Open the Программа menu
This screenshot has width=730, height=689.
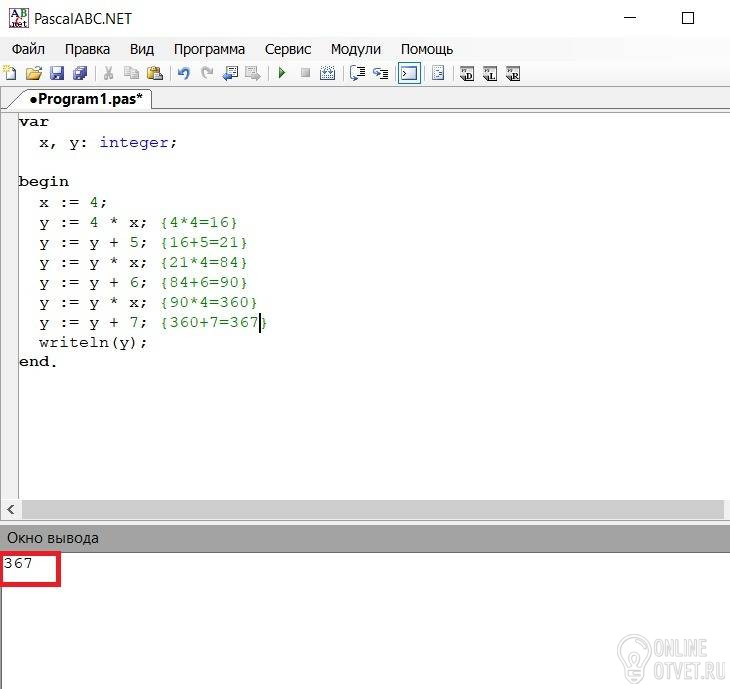pyautogui.click(x=209, y=48)
